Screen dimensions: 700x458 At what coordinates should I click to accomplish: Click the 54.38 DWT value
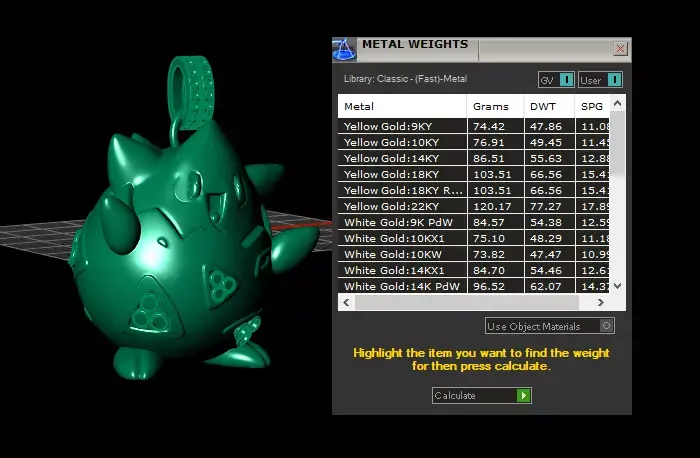(546, 222)
